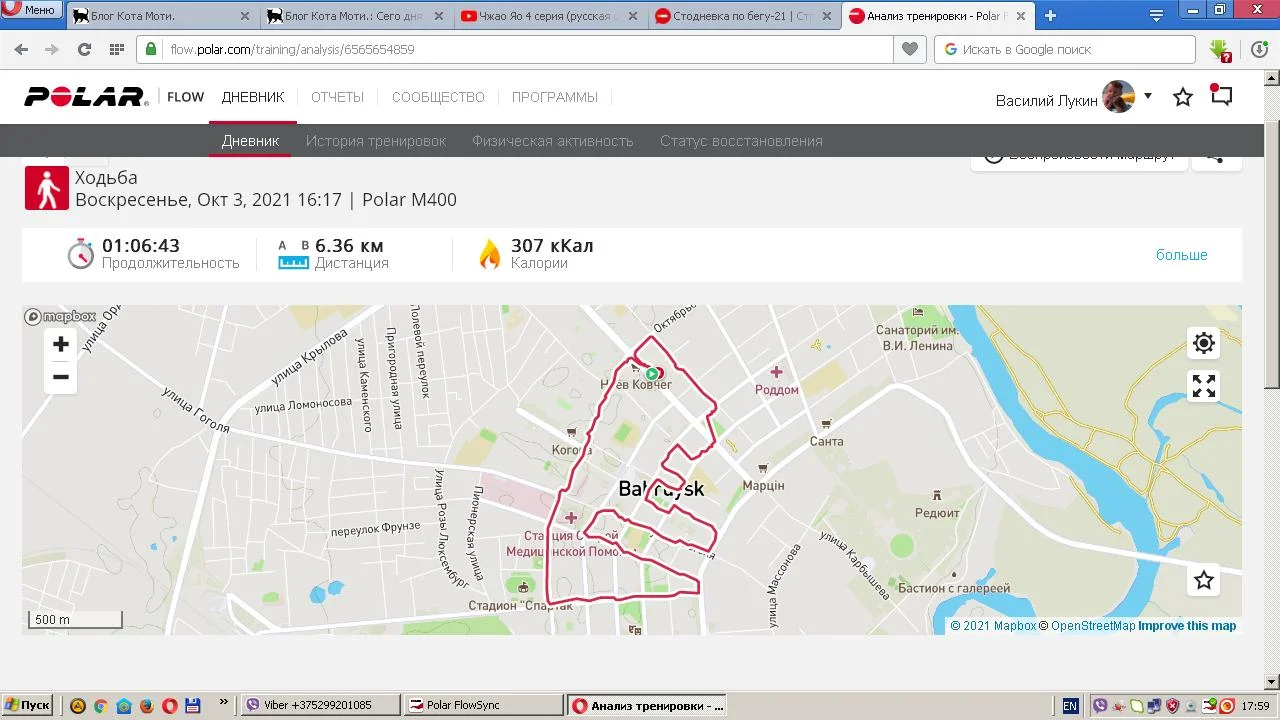Image resolution: width=1280 pixels, height=720 pixels.
Task: Open the OpenStreetMap link
Action: pos(1087,626)
